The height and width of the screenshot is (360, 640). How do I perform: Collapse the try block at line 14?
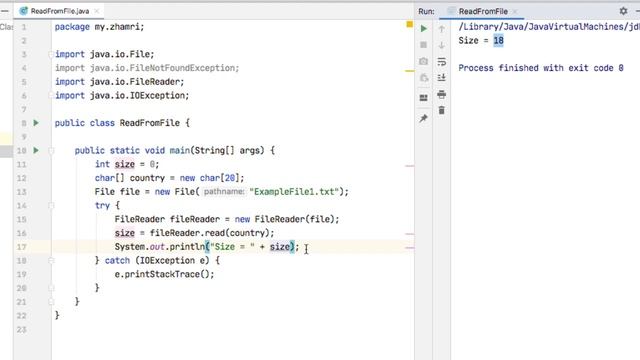click(51, 206)
